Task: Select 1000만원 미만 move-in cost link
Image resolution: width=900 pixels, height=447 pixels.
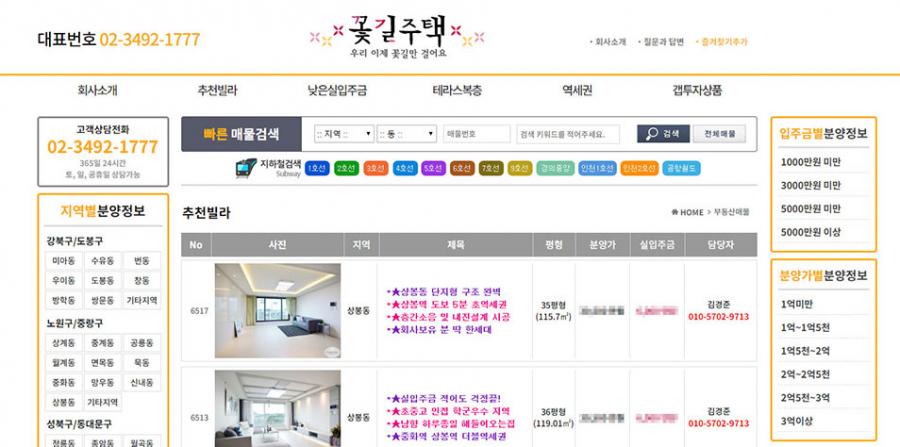Action: coord(811,161)
